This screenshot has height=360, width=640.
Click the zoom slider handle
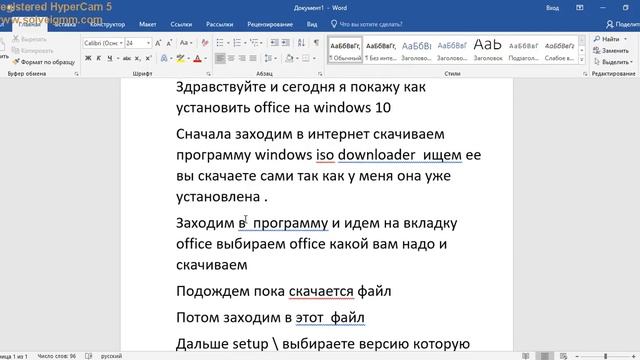point(606,356)
